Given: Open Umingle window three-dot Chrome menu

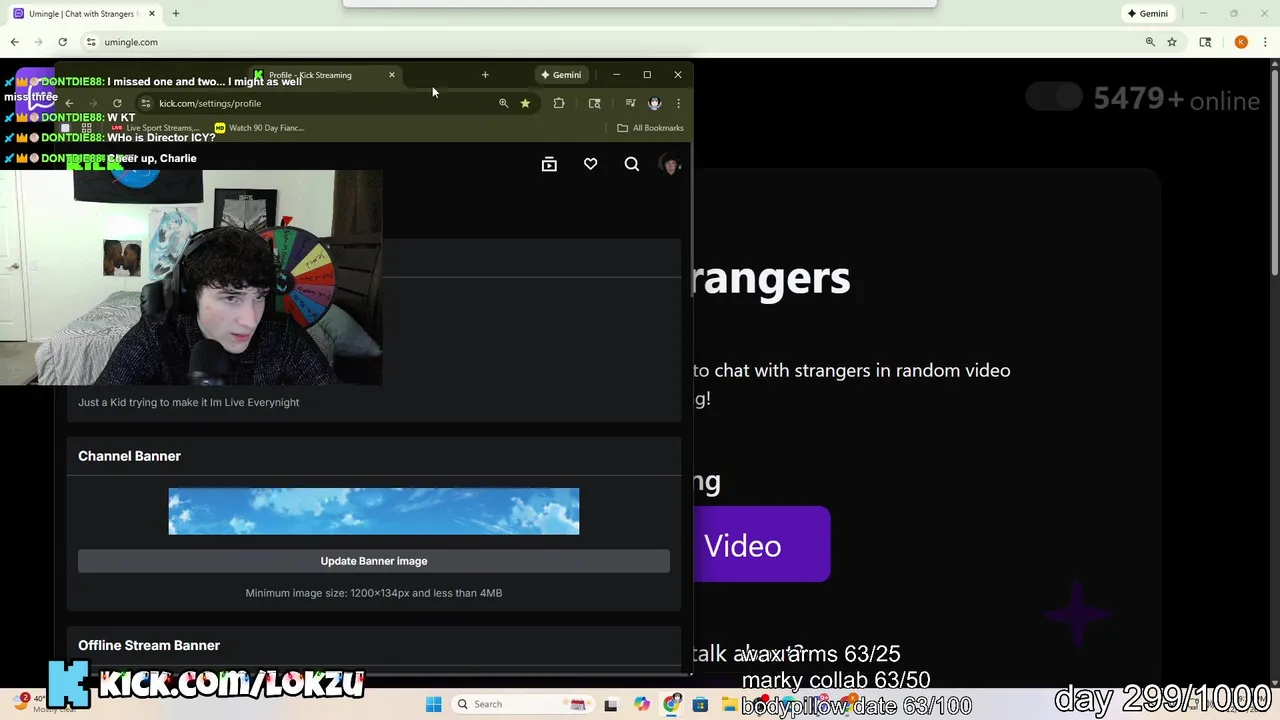Looking at the screenshot, I should tap(1265, 42).
